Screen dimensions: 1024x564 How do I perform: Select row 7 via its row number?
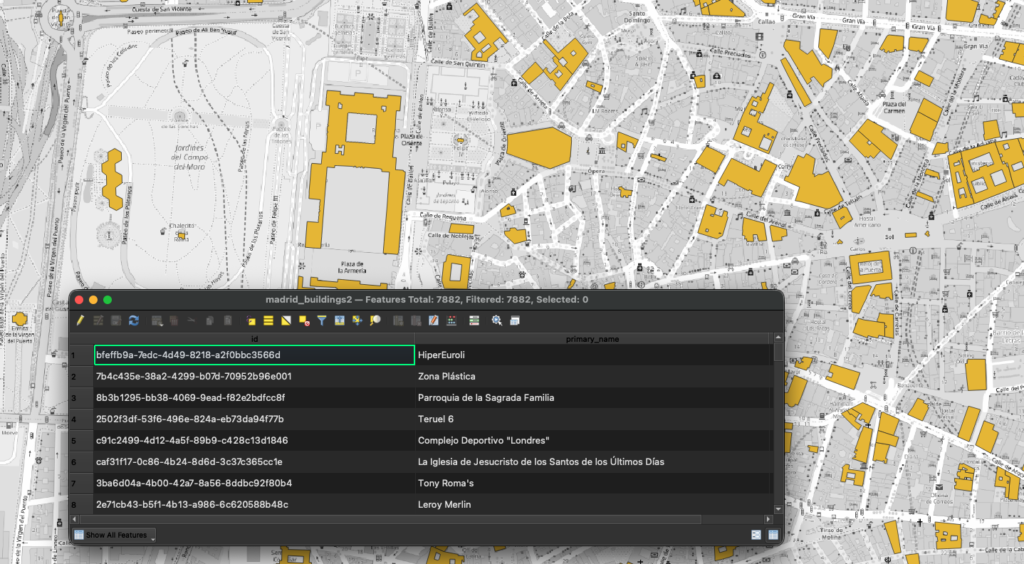(82, 484)
